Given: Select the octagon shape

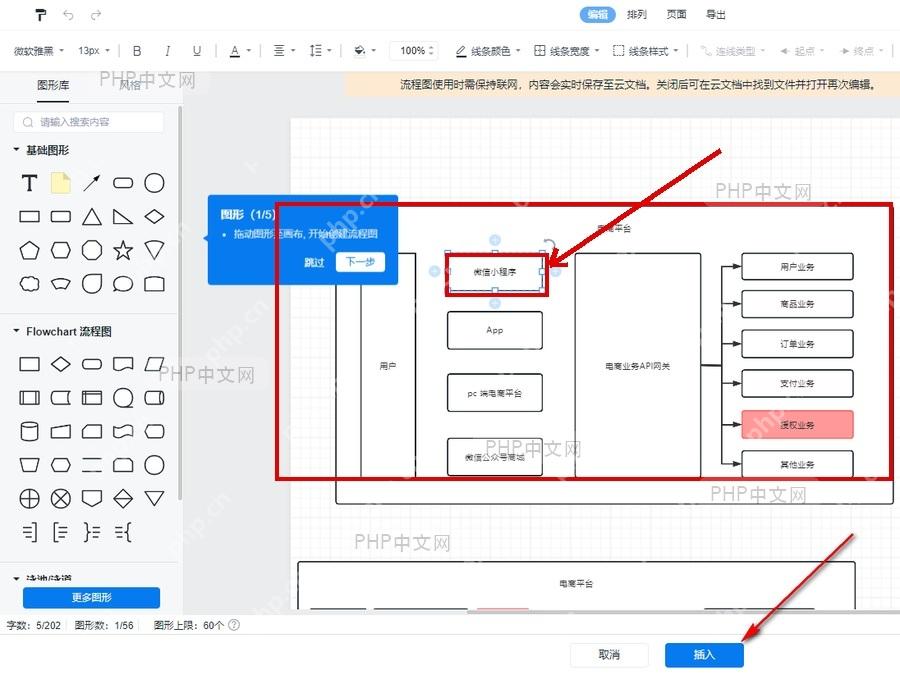Looking at the screenshot, I should [92, 250].
